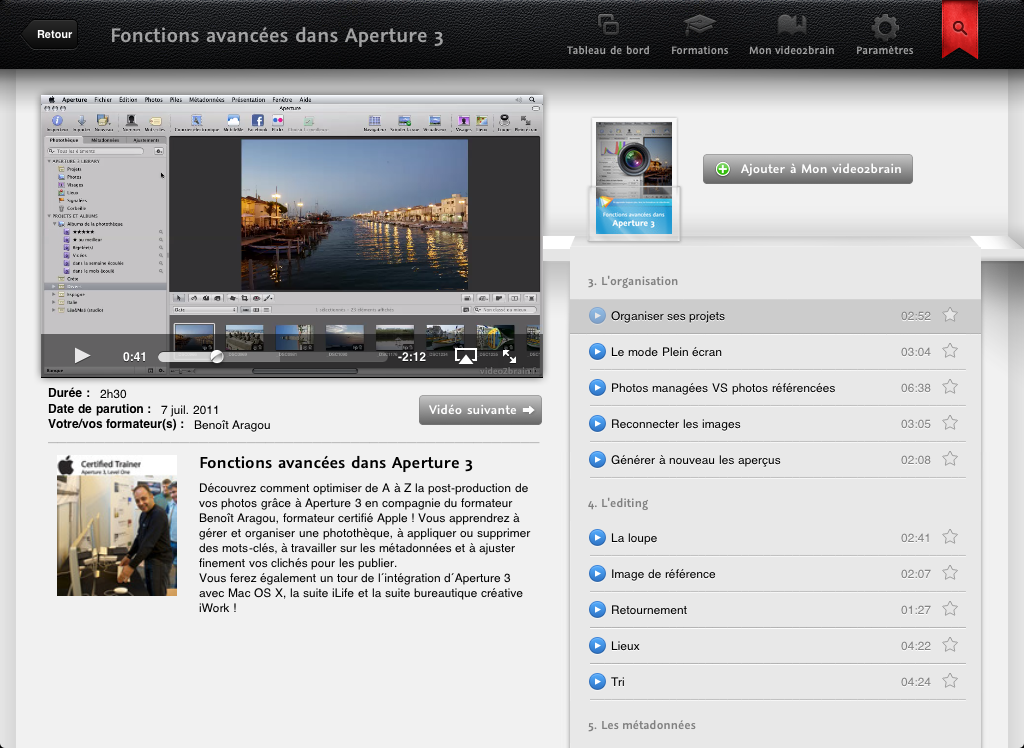Click the trainer name Benoît Aragou
This screenshot has width=1024, height=748.
(x=232, y=425)
